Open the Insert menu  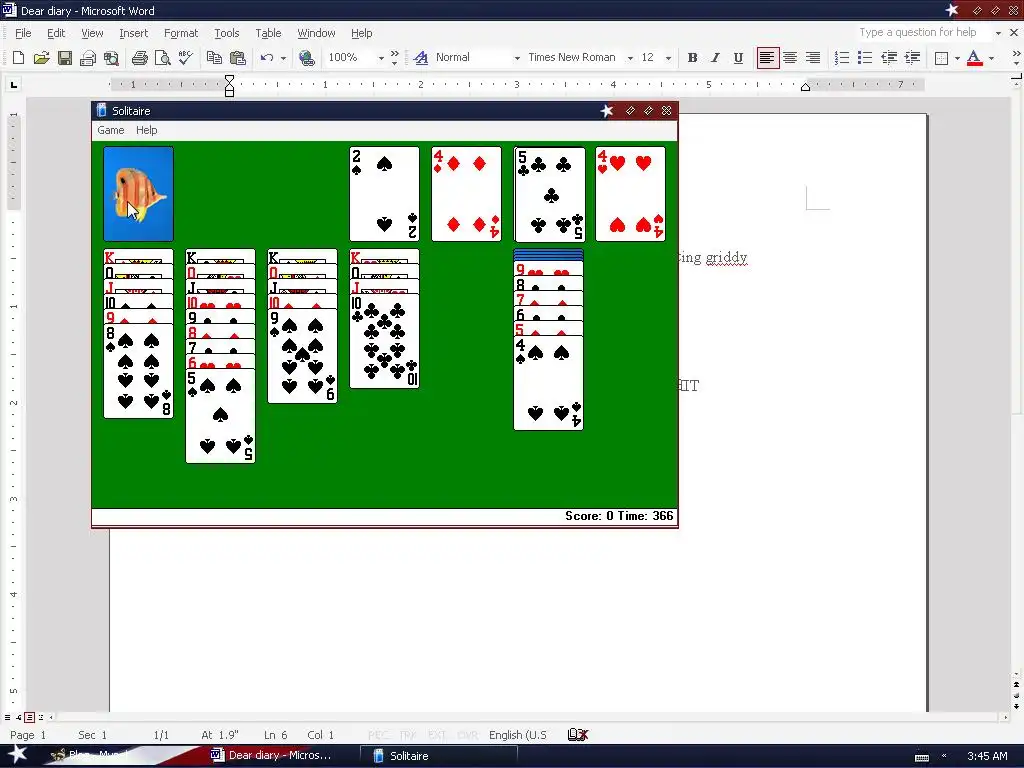(x=133, y=33)
